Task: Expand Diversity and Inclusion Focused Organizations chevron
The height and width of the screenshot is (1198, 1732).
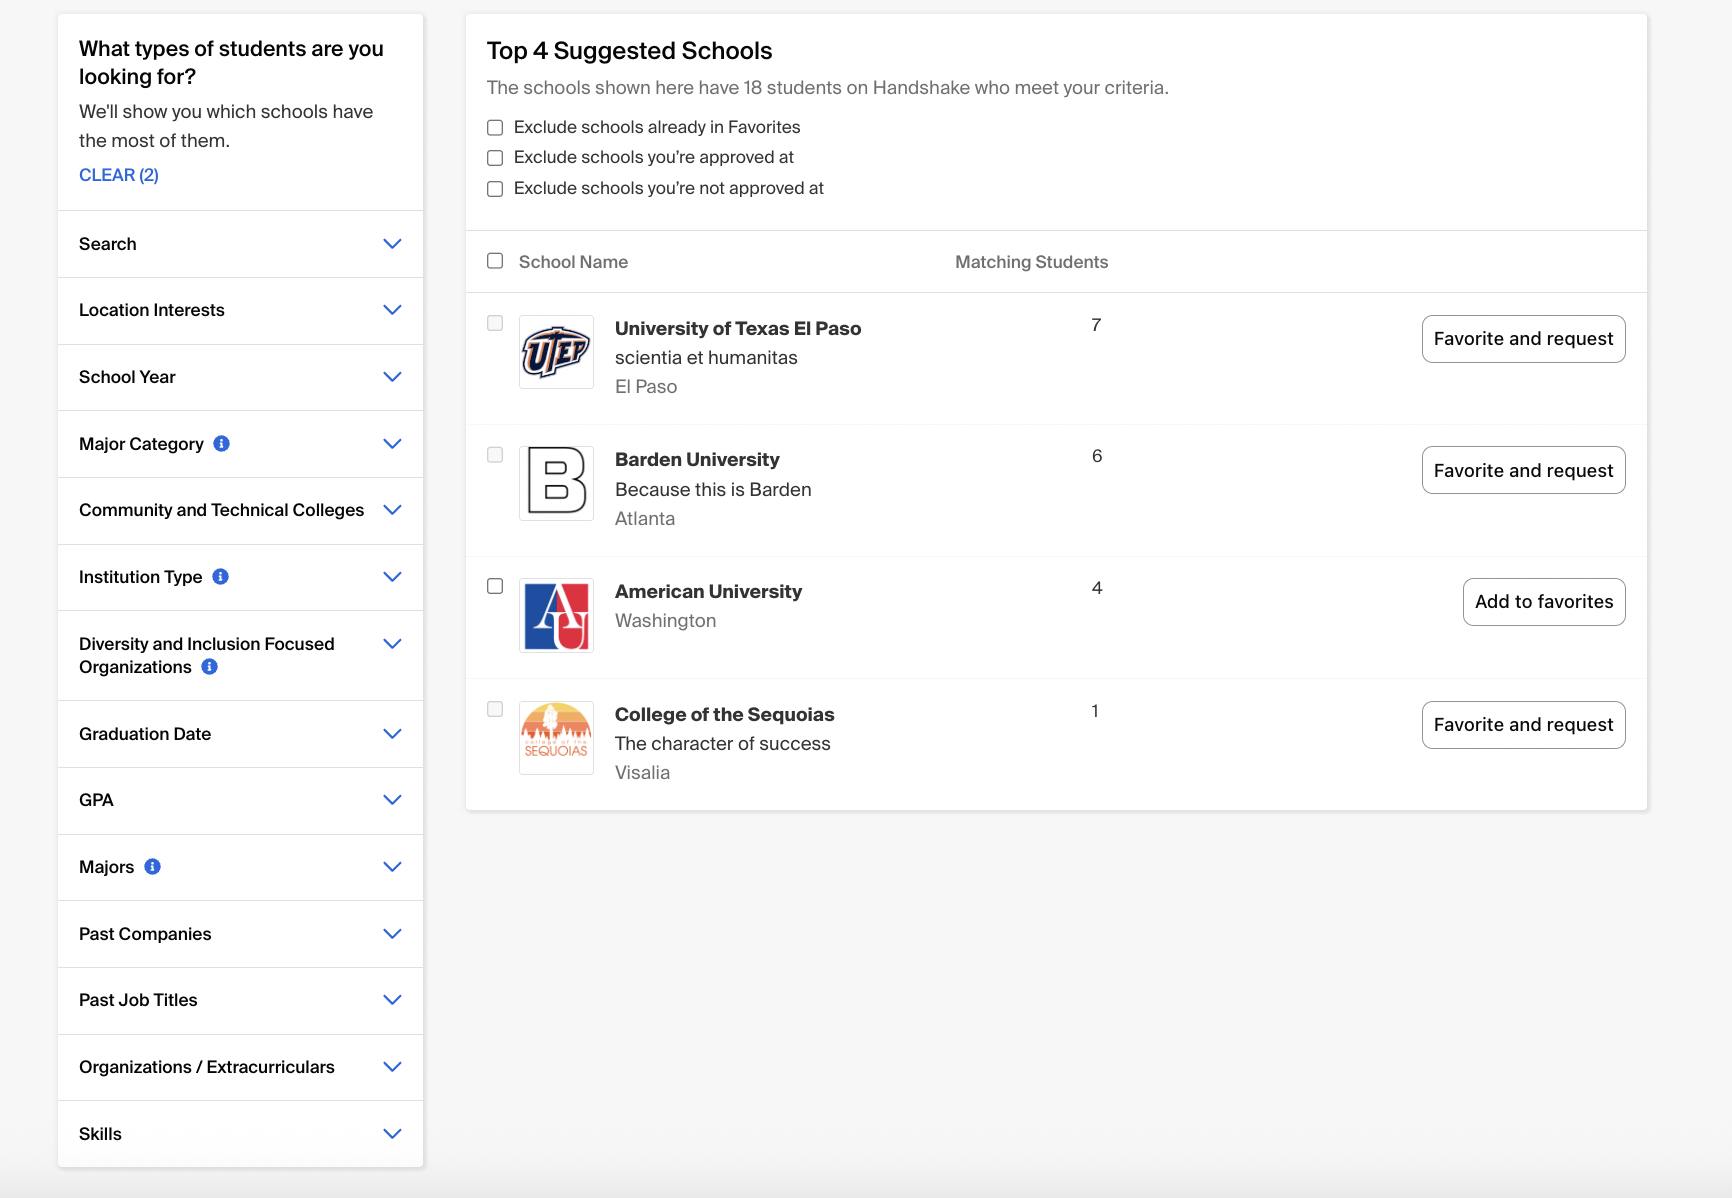Action: (392, 644)
